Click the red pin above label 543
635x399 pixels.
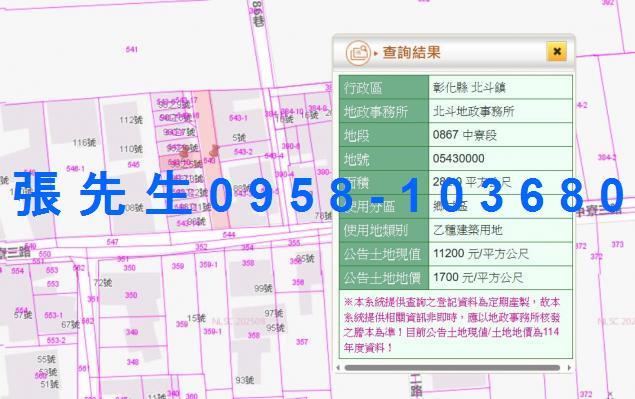pyautogui.click(x=215, y=151)
